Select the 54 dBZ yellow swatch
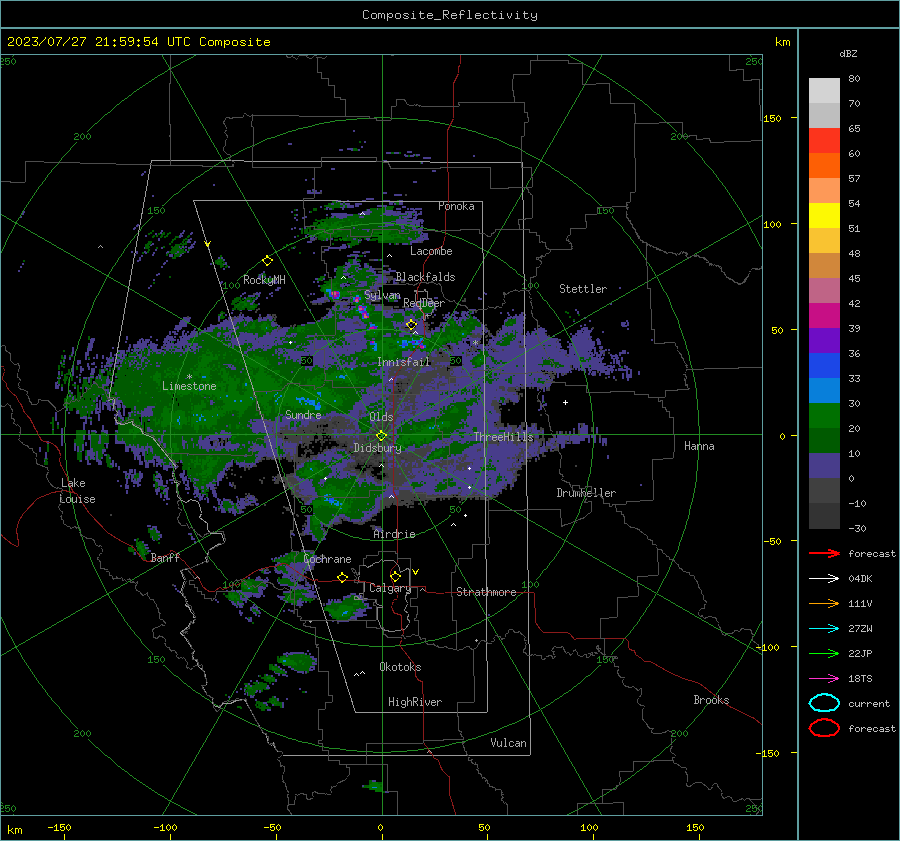900x841 pixels. pos(824,215)
